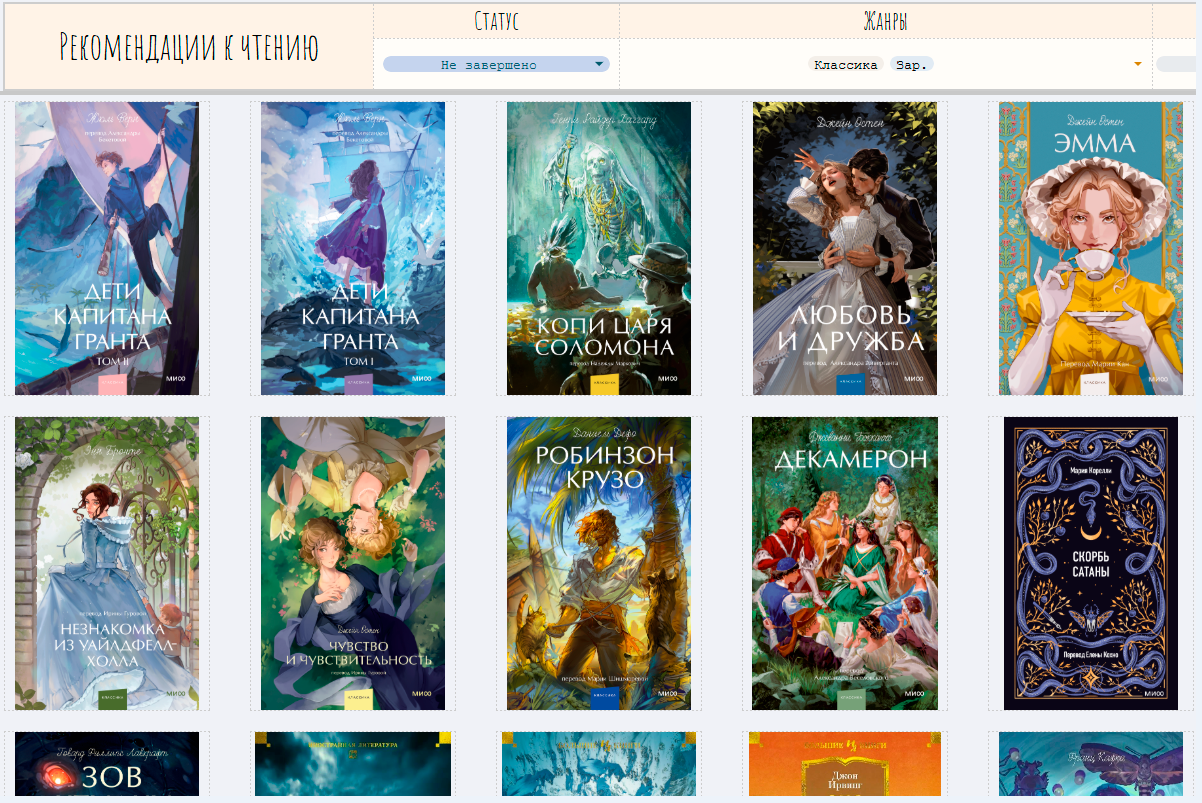Open the "Любовь и дружба" book cover

[845, 249]
